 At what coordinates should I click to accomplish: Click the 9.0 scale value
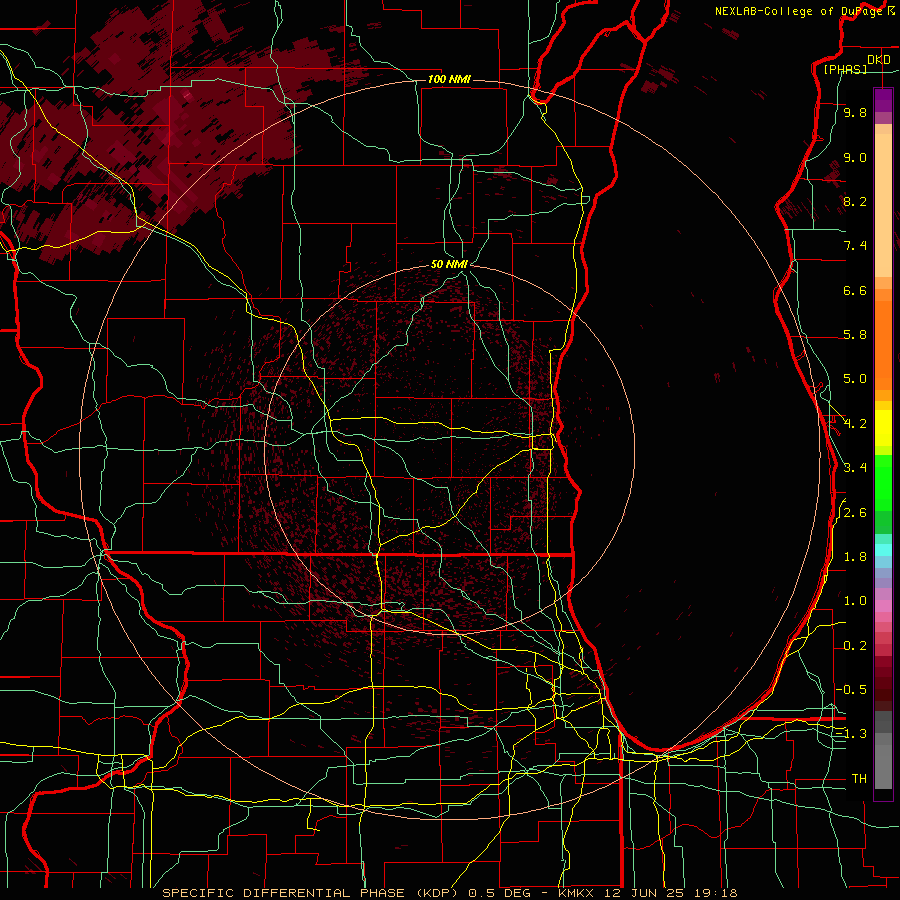click(x=855, y=158)
